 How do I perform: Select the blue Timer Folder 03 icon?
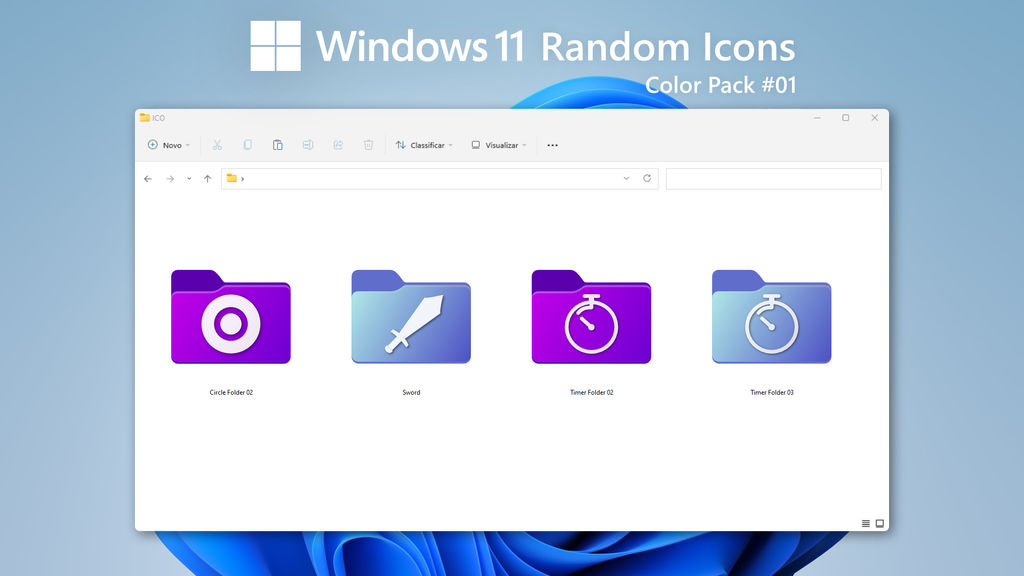point(771,317)
